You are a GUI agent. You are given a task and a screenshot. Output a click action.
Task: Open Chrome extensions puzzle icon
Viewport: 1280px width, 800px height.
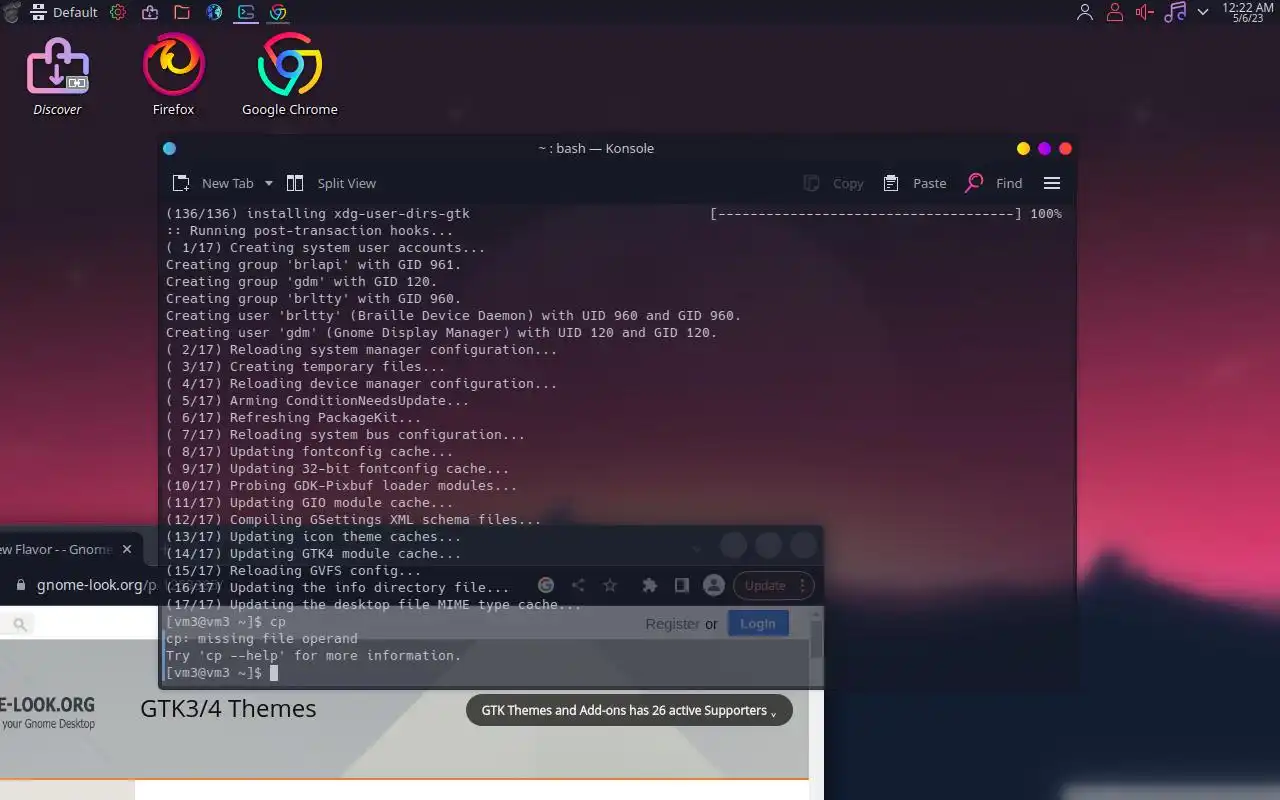649,585
